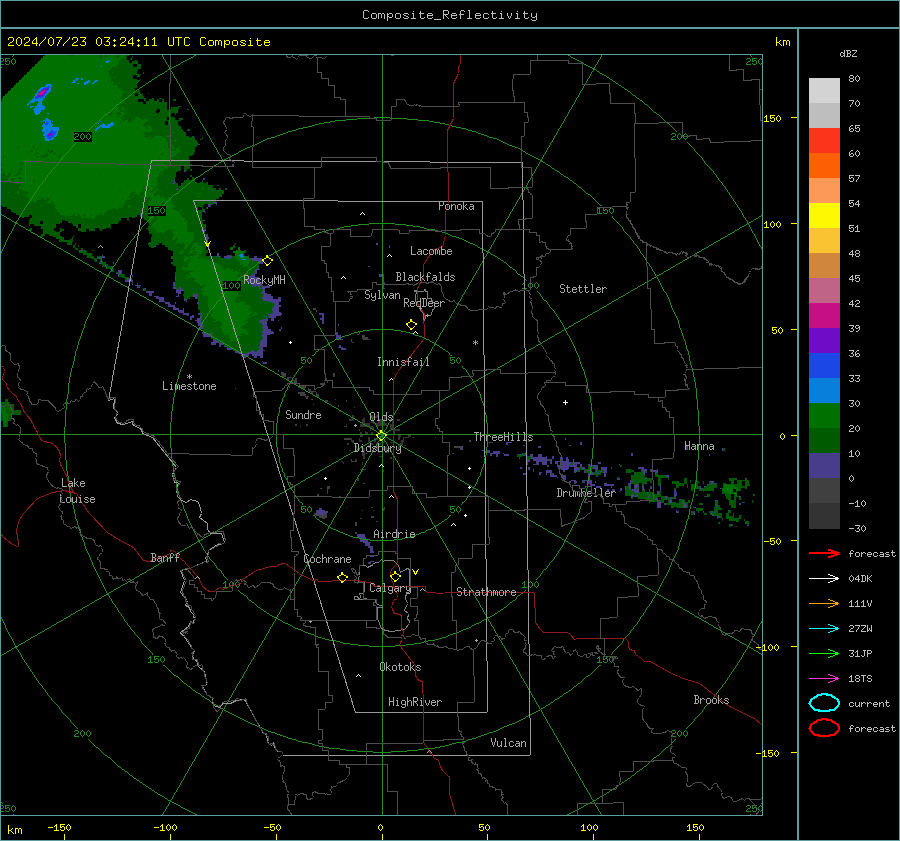Screen dimensions: 900x841
Task: Click the yellow diamond marker near Cochrane
Action: pyautogui.click(x=342, y=578)
